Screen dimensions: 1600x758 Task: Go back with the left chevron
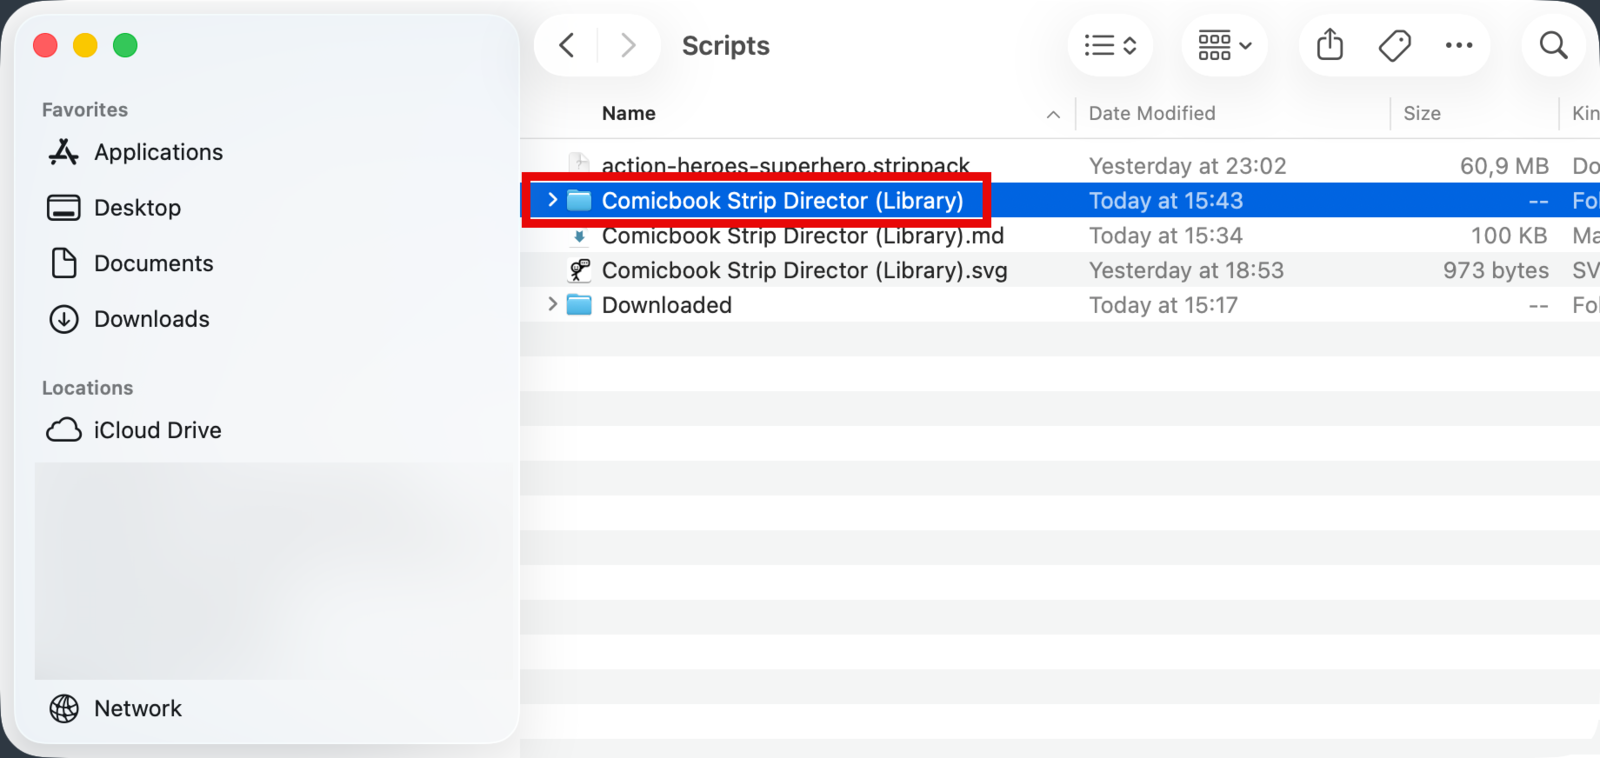click(566, 45)
